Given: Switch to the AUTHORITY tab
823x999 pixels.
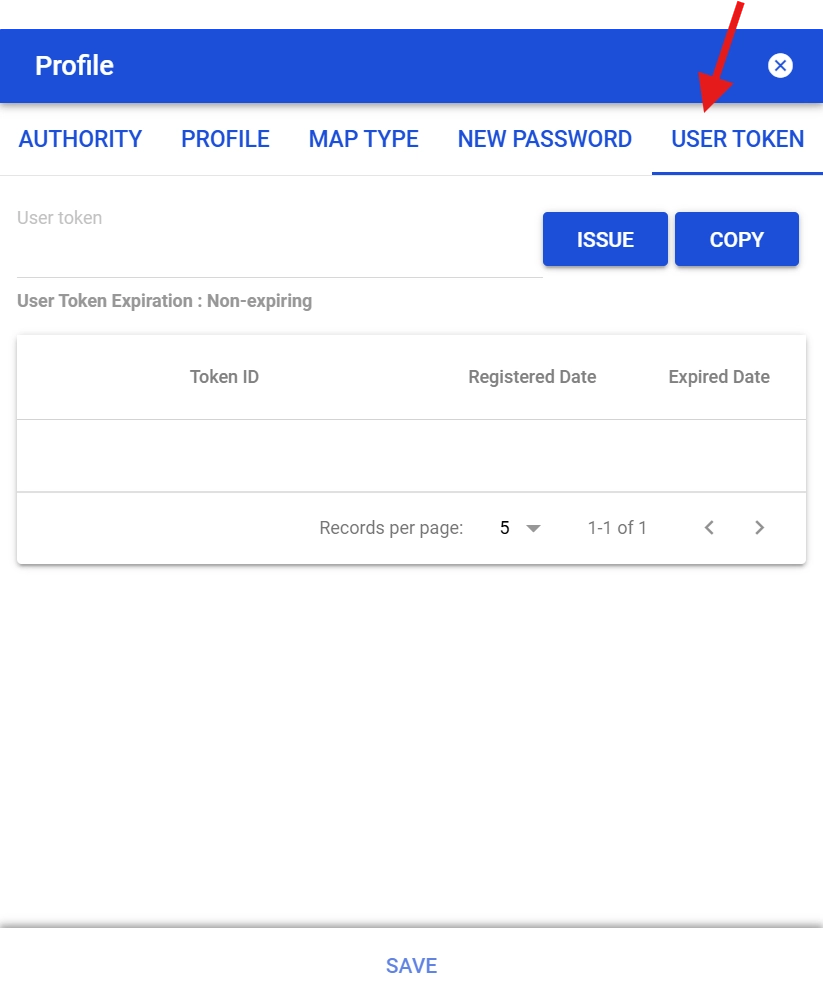Looking at the screenshot, I should pos(81,139).
